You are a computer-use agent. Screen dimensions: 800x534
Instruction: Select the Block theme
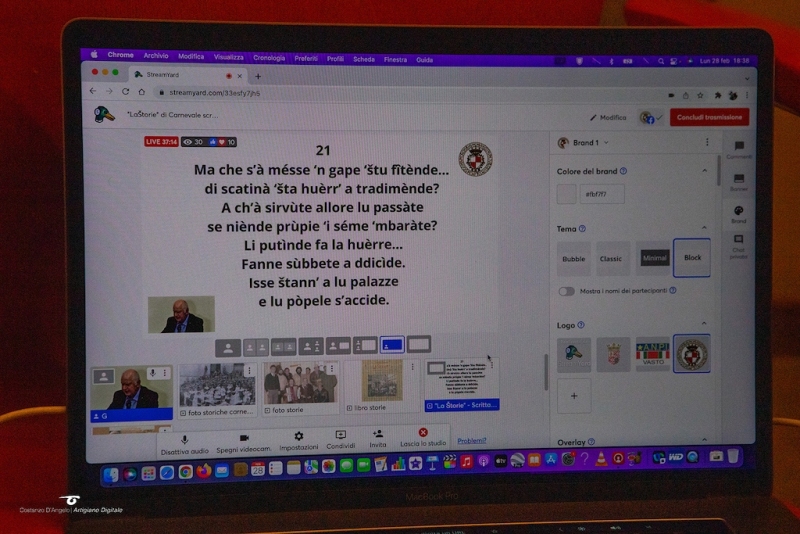(692, 258)
